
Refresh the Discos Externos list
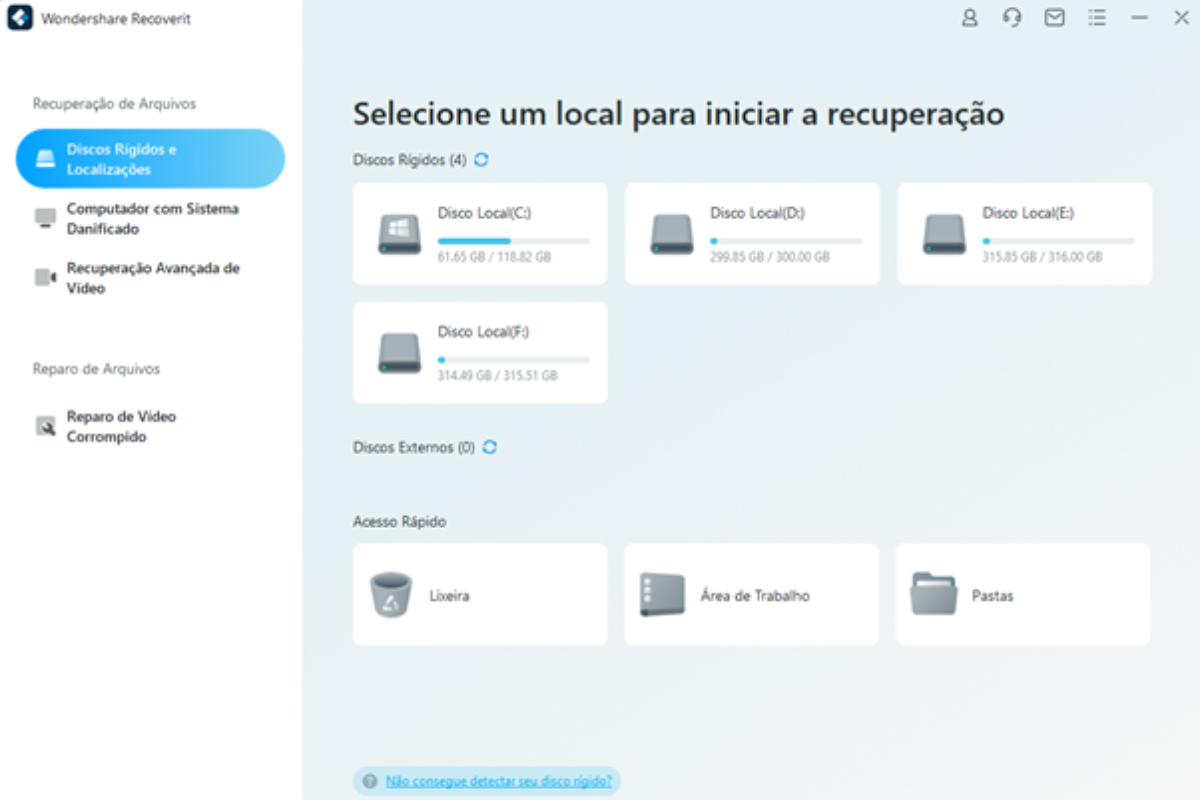click(489, 448)
